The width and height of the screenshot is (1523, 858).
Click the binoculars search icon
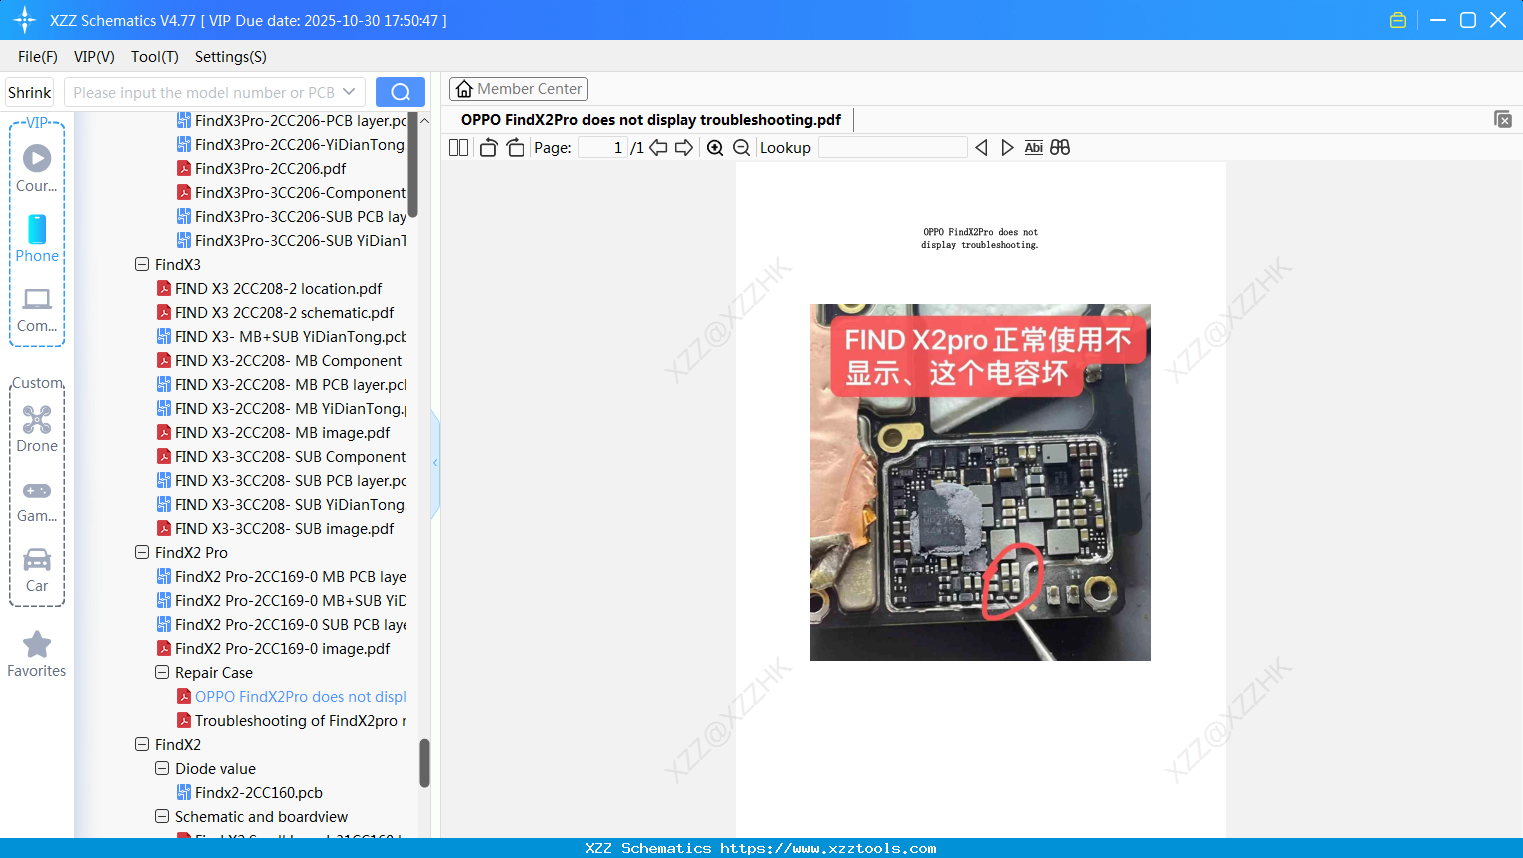(1060, 148)
